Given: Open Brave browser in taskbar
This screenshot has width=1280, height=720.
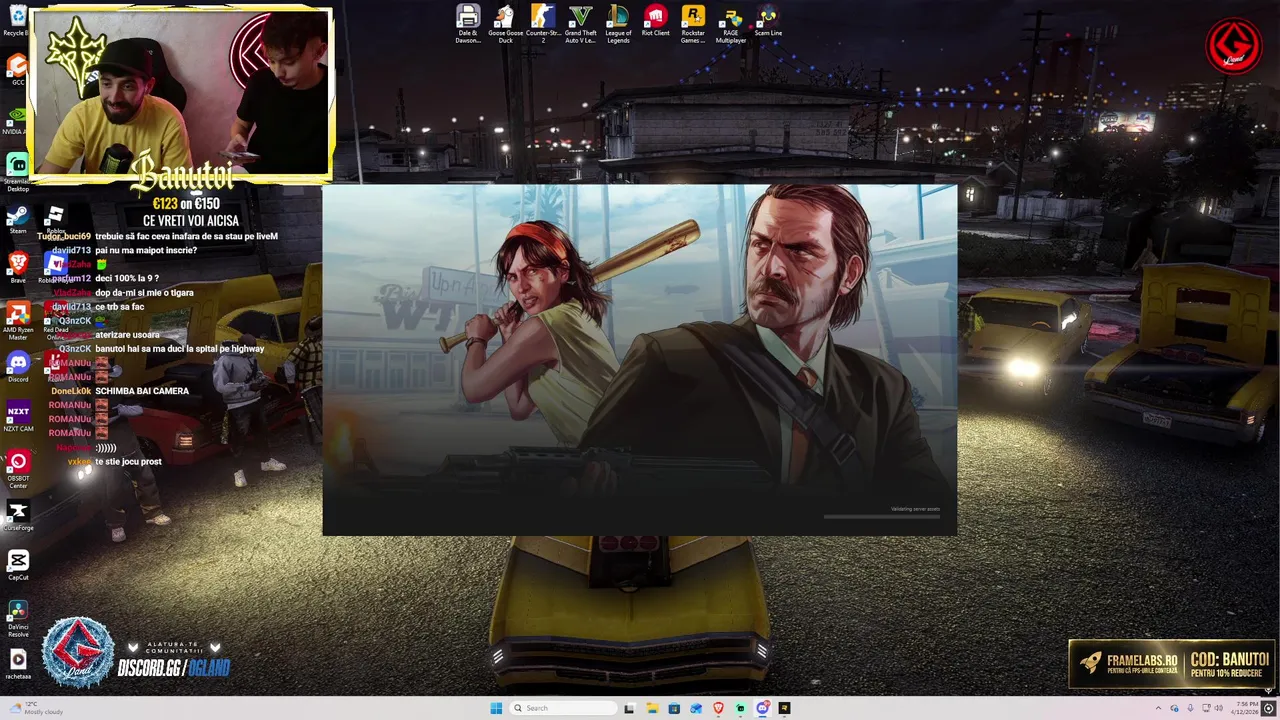Looking at the screenshot, I should click(x=718, y=708).
